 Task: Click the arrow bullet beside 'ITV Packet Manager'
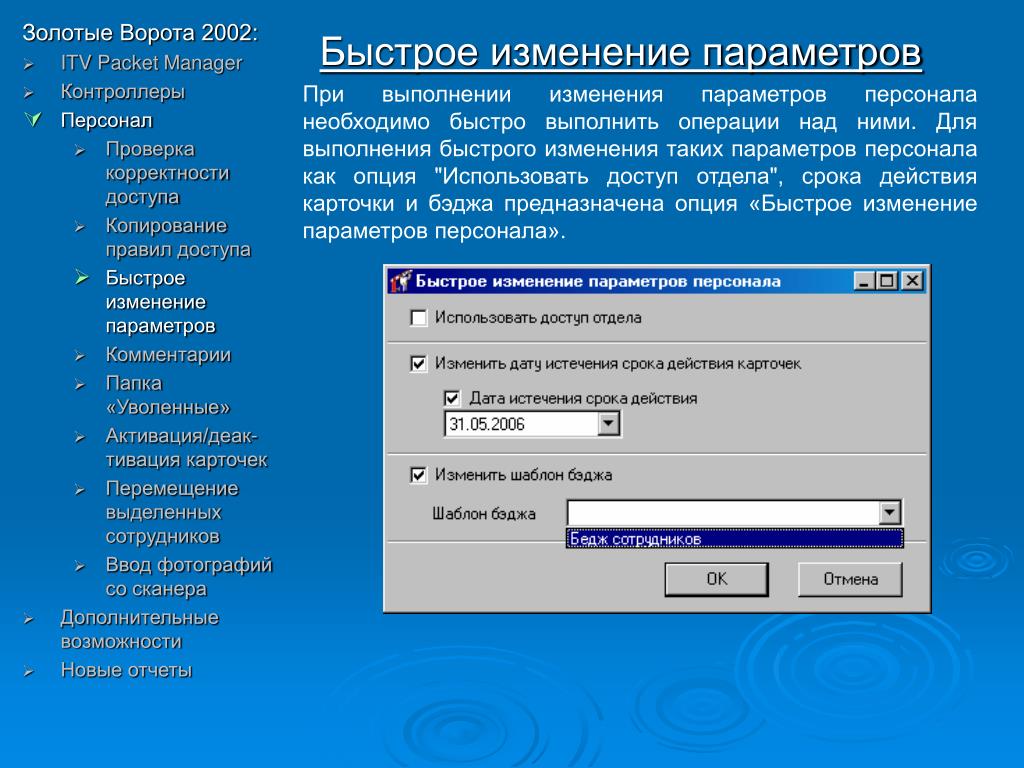(29, 64)
